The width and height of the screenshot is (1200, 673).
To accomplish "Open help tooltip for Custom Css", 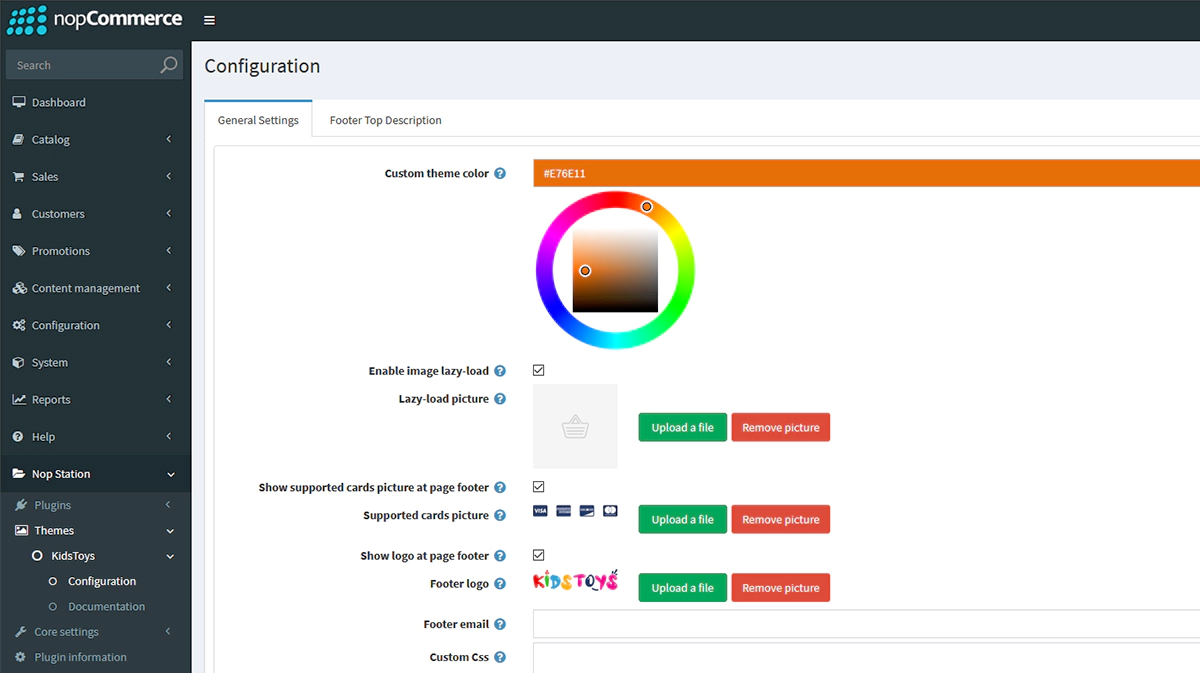I will (500, 657).
